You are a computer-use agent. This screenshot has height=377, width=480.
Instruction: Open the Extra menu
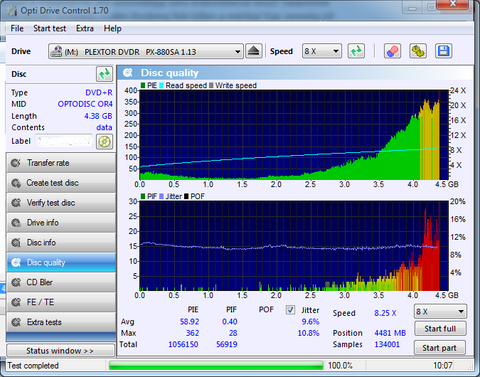(x=85, y=29)
